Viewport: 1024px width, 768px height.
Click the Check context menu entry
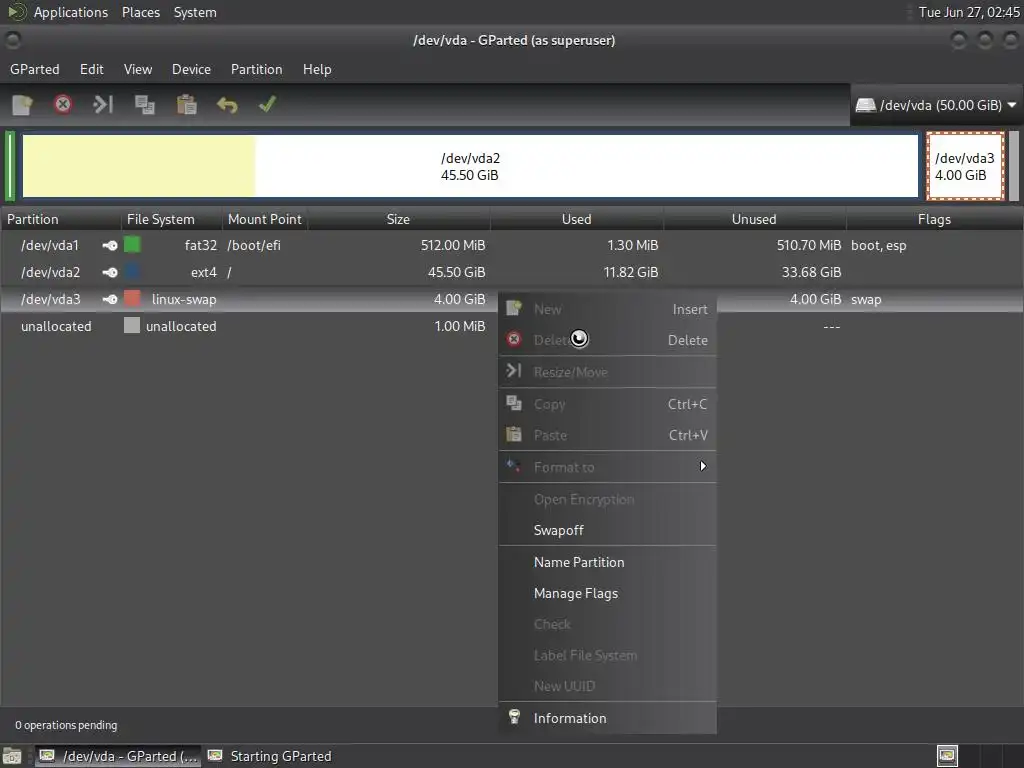coord(607,624)
